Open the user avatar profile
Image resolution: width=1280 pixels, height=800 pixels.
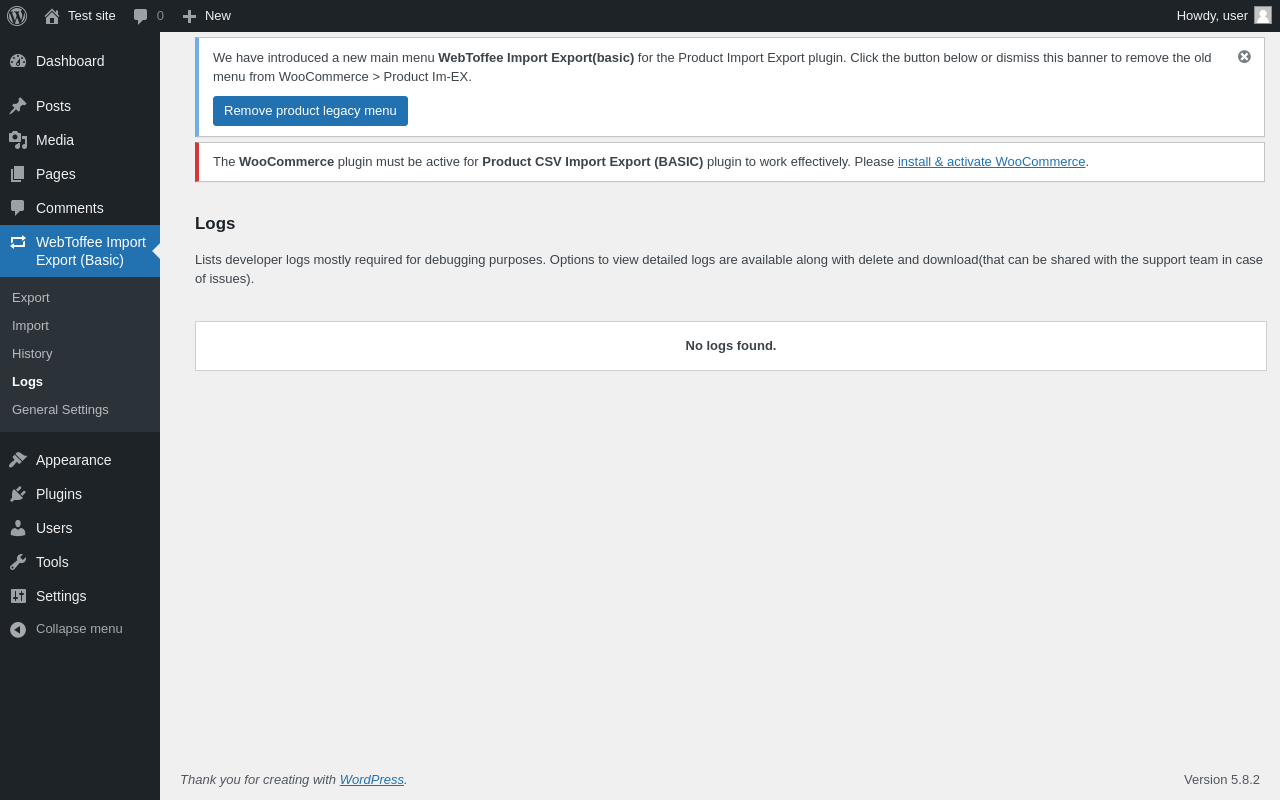coord(1263,15)
